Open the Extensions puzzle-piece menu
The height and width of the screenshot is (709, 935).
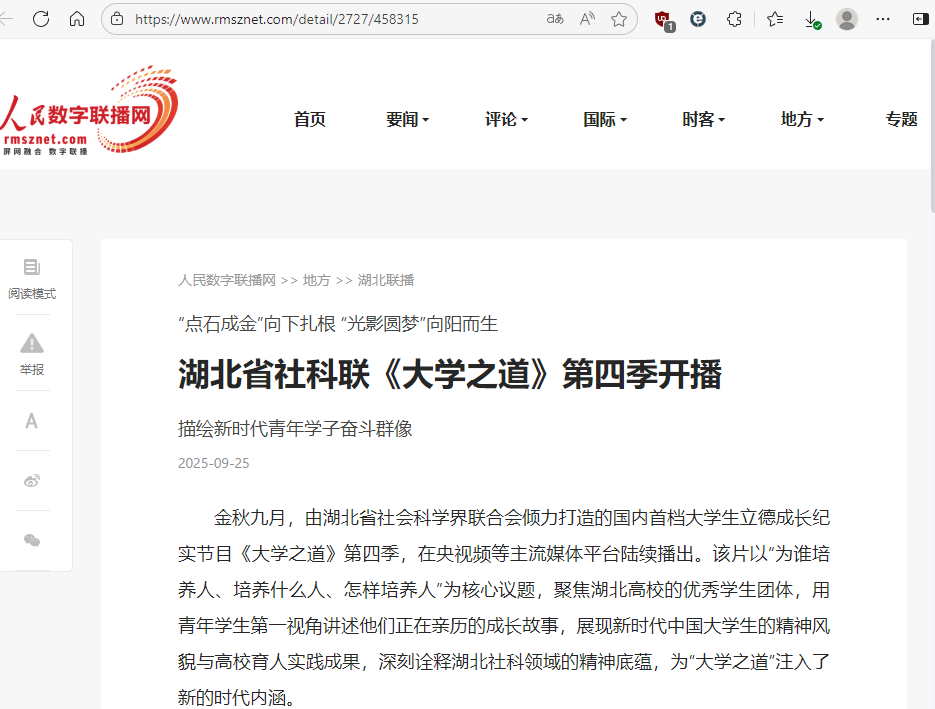click(x=734, y=19)
